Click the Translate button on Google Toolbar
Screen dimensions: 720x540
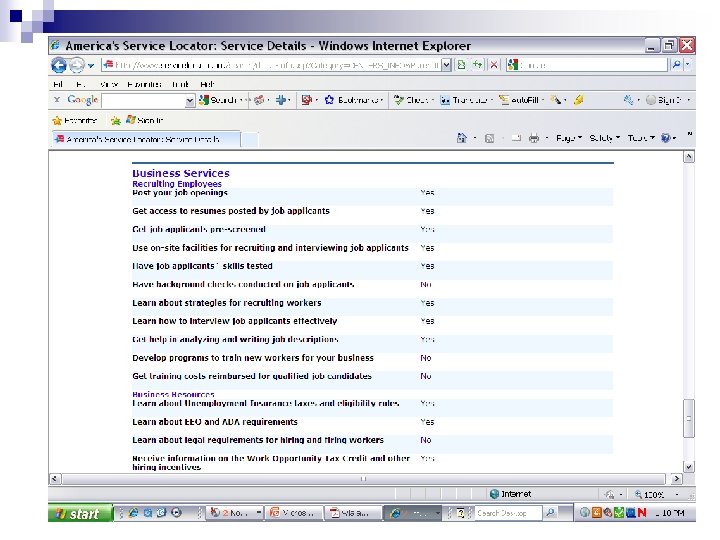pos(465,100)
